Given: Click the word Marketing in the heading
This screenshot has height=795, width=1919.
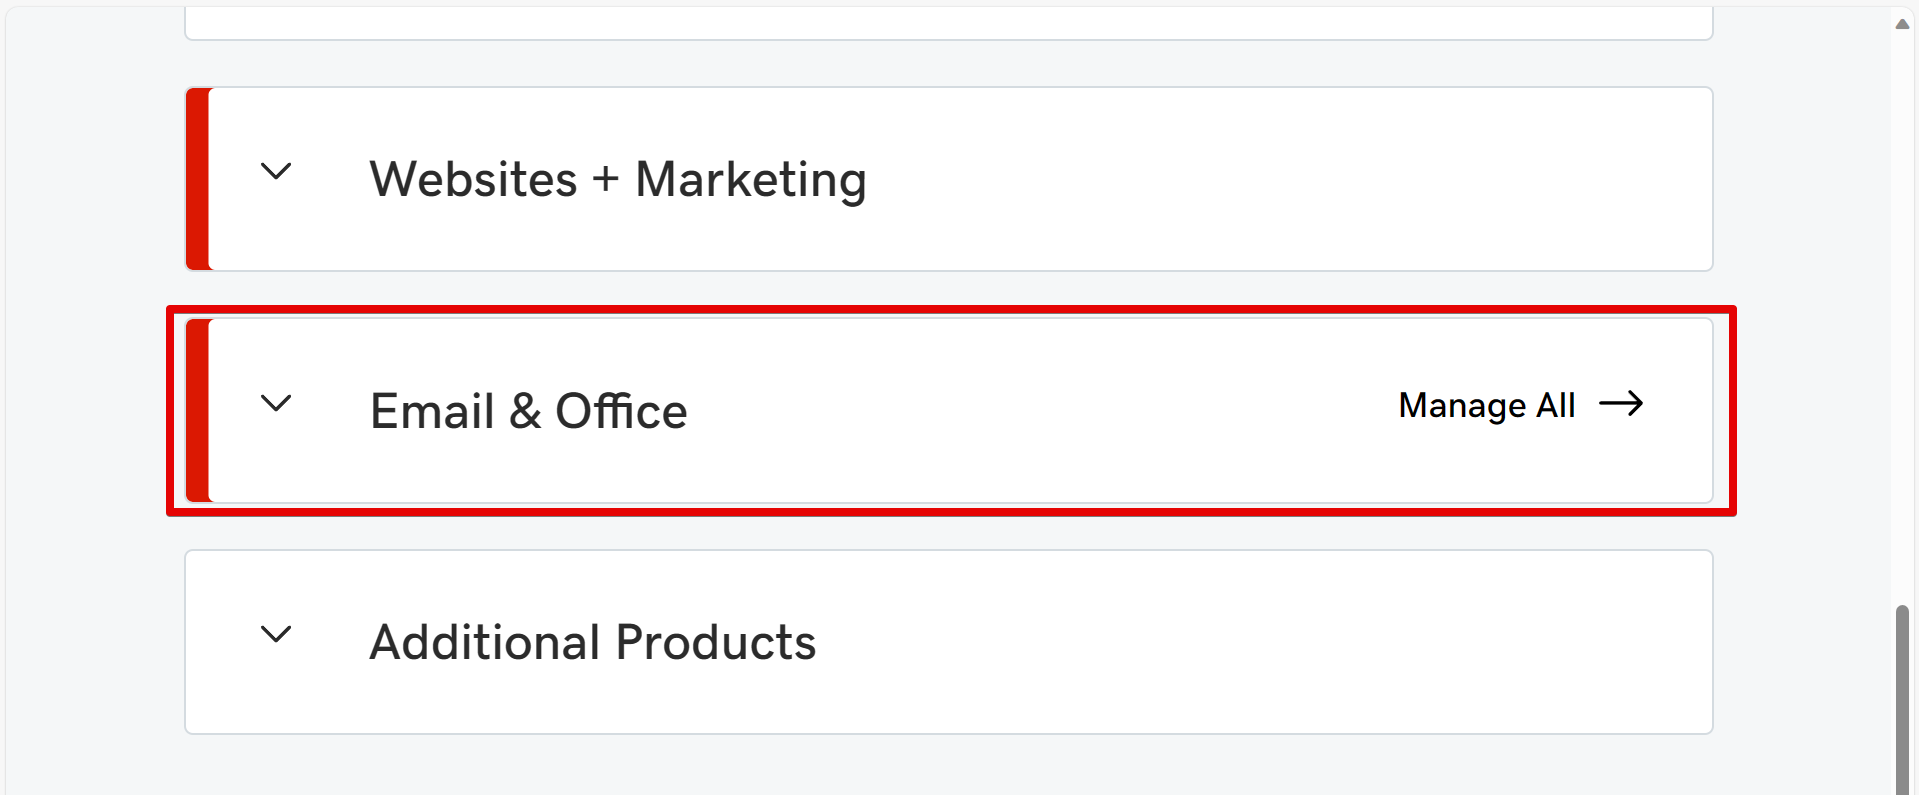Looking at the screenshot, I should point(750,180).
